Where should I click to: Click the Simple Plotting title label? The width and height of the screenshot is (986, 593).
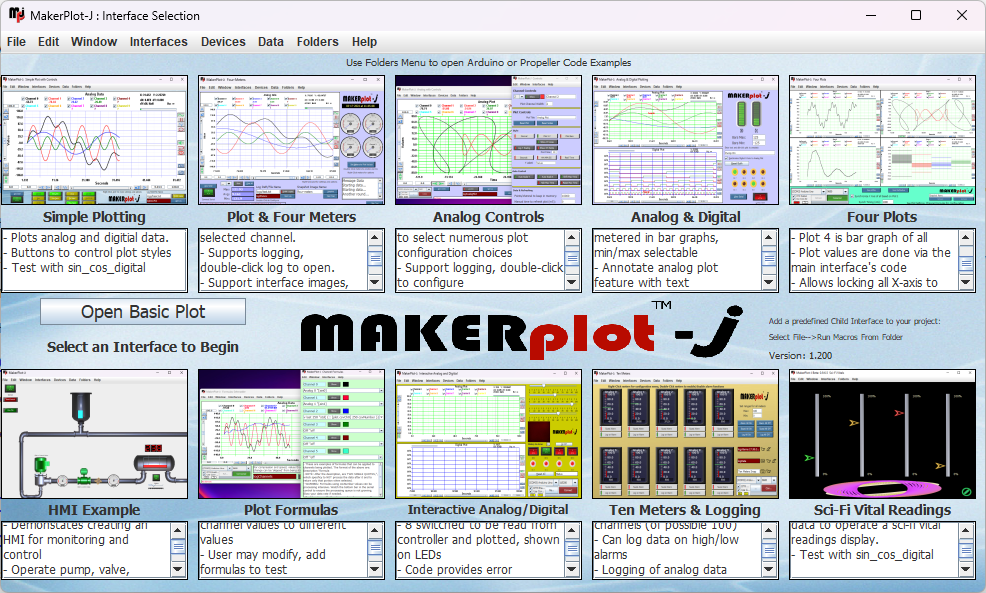94,217
